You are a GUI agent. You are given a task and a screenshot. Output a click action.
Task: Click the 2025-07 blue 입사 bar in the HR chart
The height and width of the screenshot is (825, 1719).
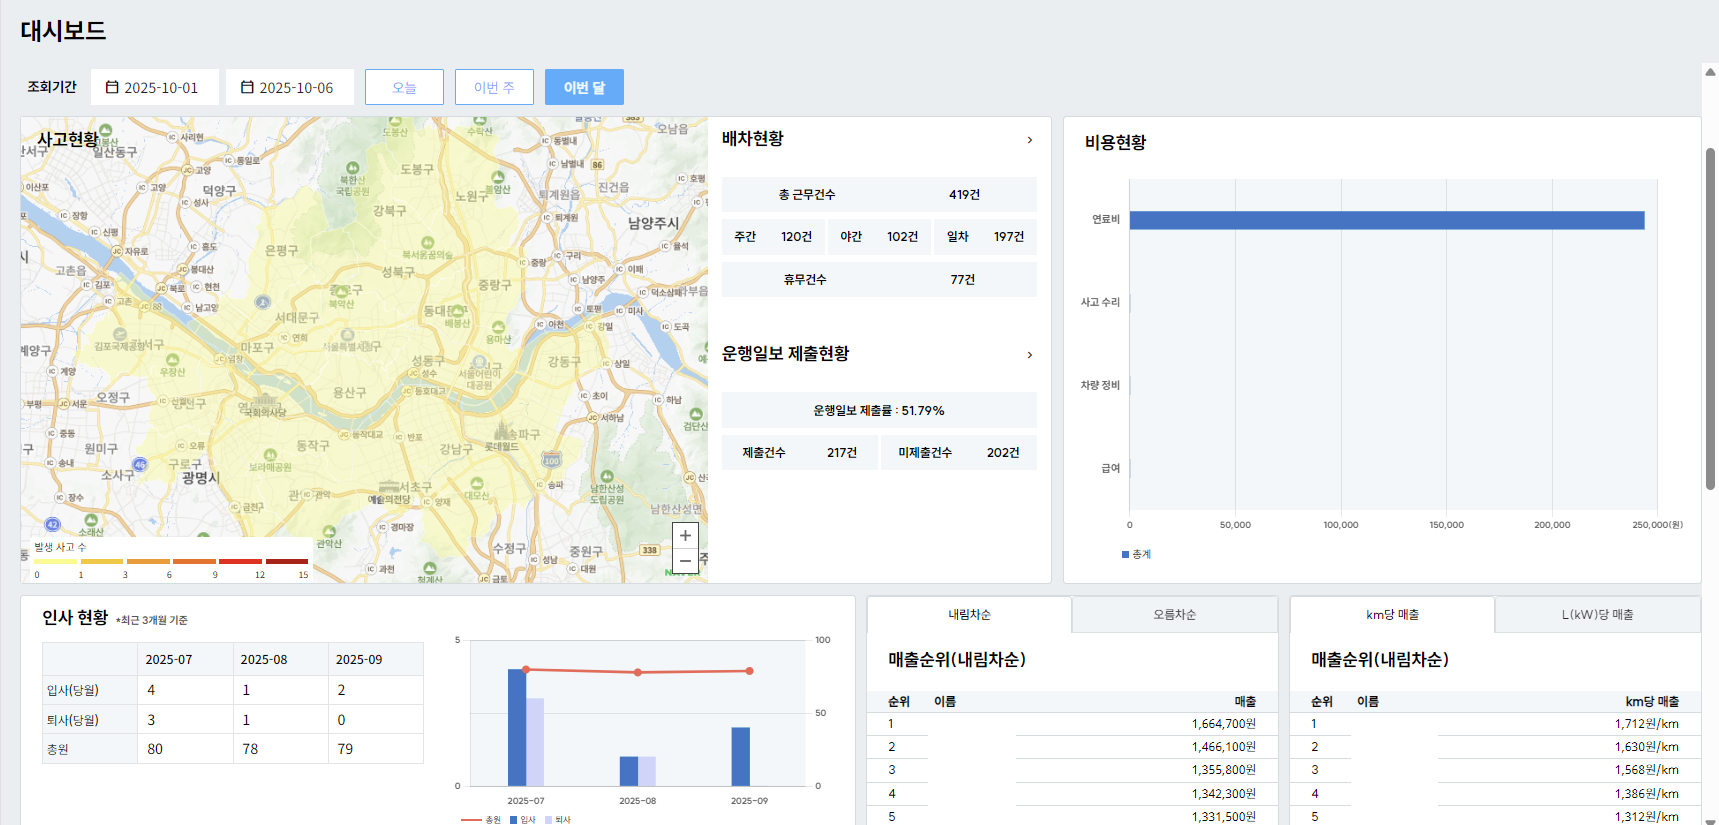516,727
